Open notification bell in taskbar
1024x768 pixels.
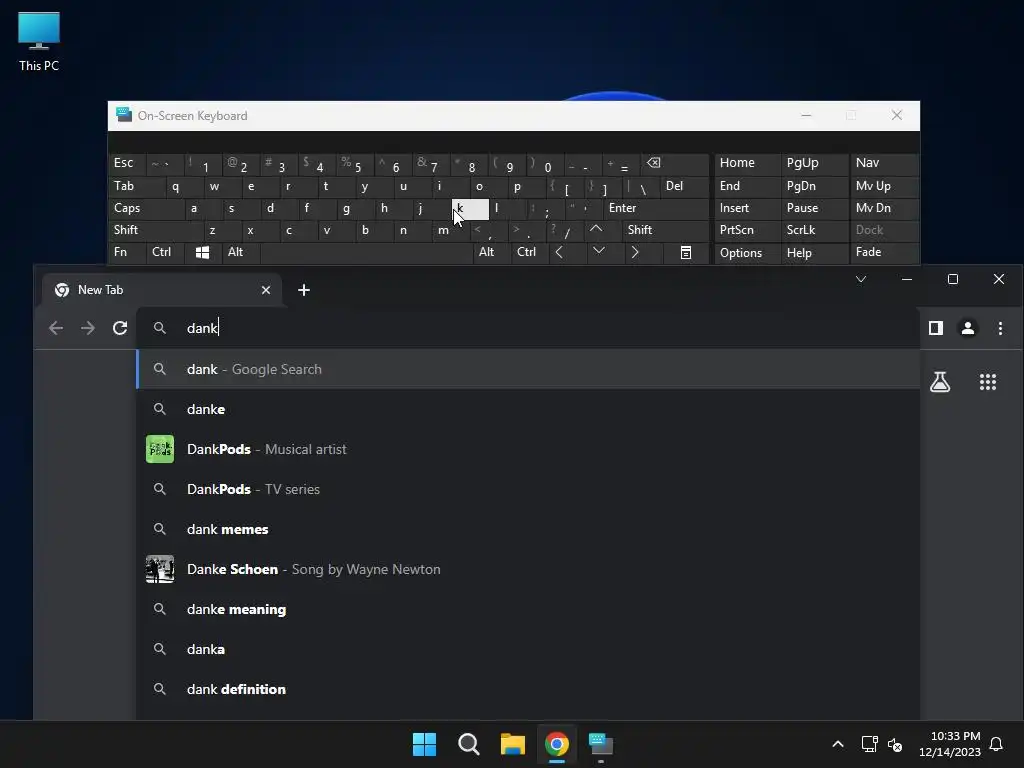(x=997, y=744)
